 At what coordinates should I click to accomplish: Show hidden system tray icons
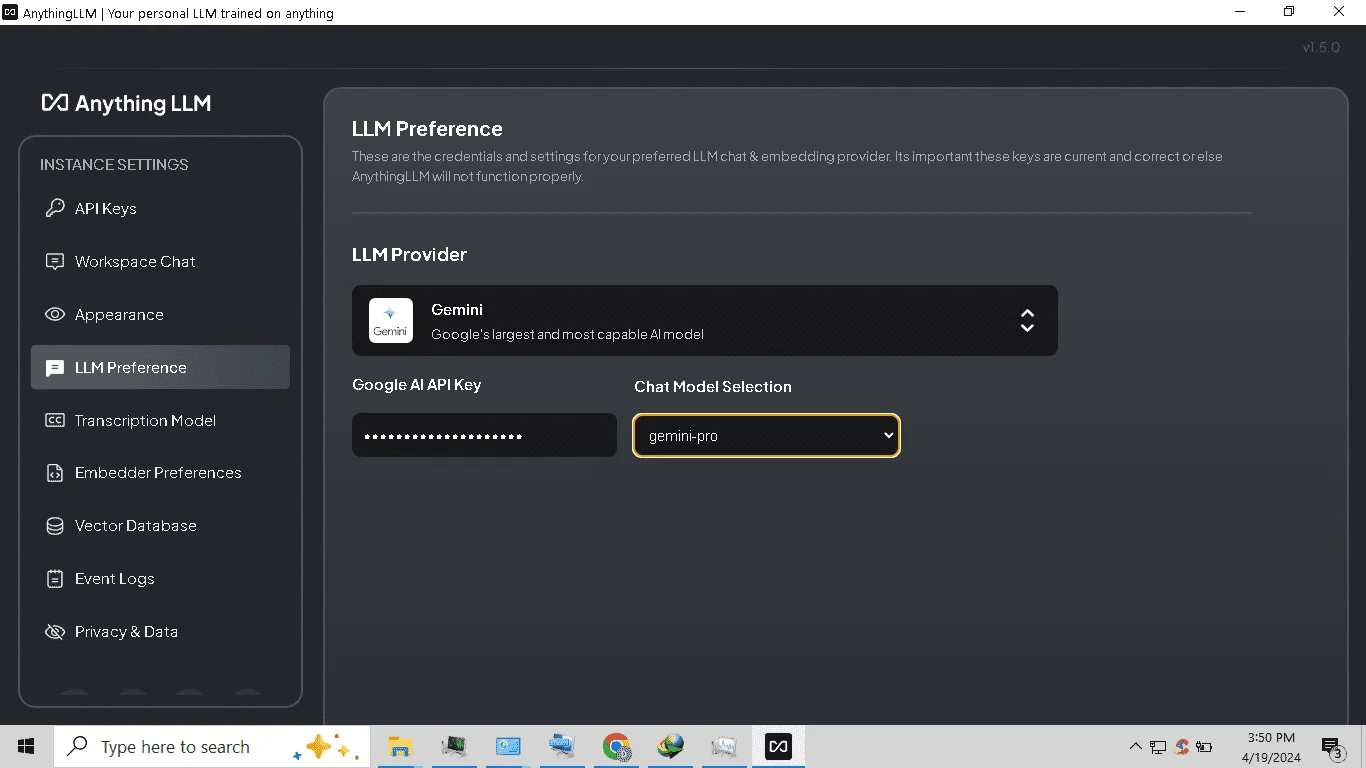pos(1135,747)
